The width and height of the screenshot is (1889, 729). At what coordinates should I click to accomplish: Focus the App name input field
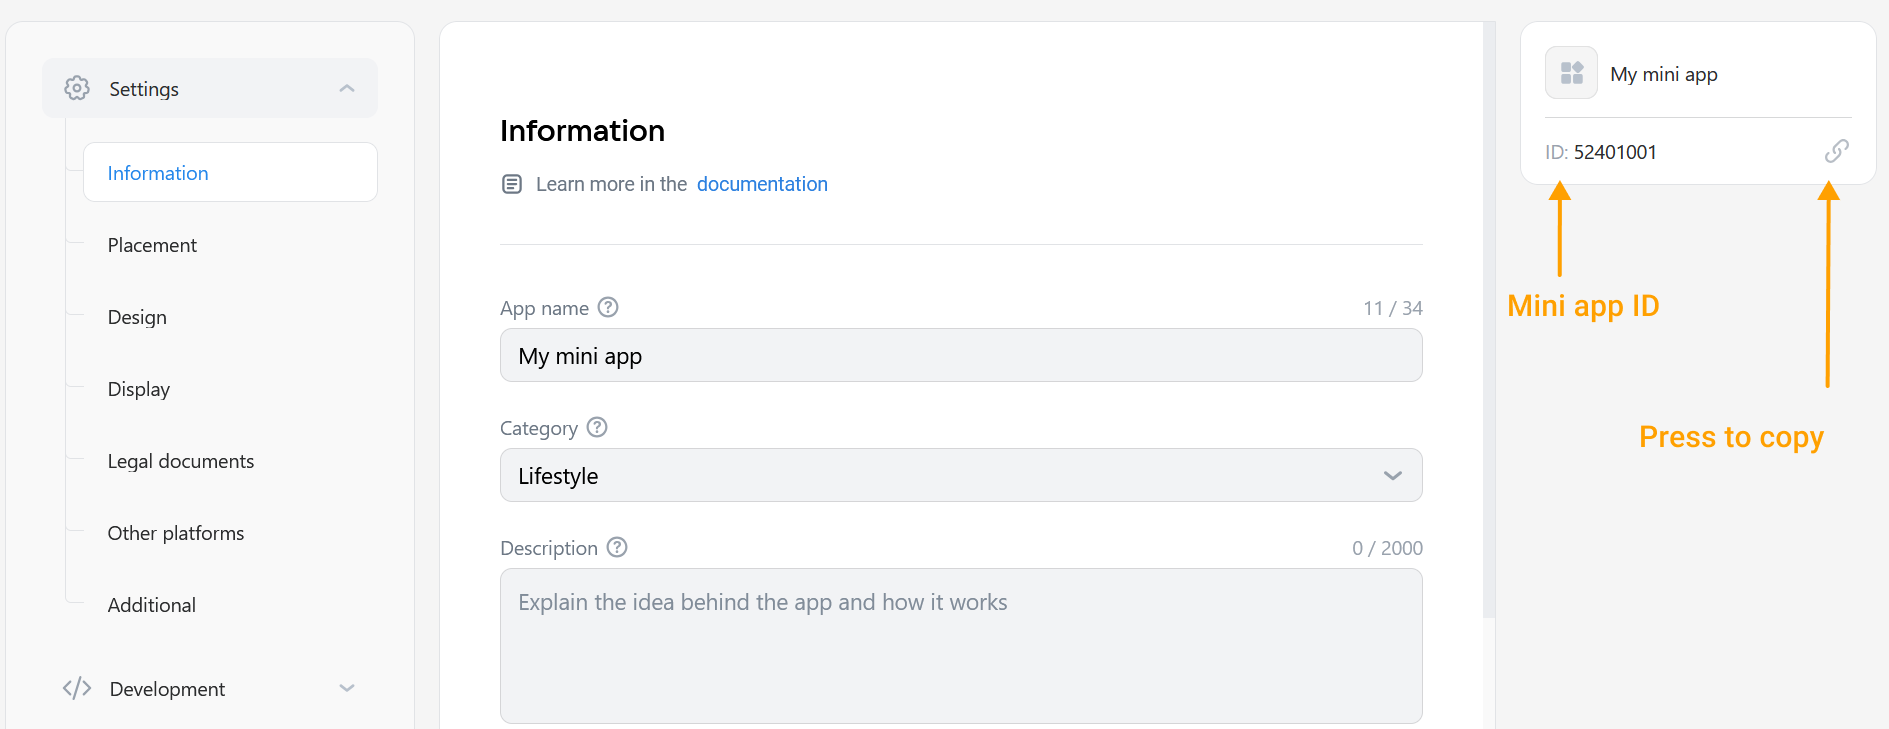tap(961, 355)
